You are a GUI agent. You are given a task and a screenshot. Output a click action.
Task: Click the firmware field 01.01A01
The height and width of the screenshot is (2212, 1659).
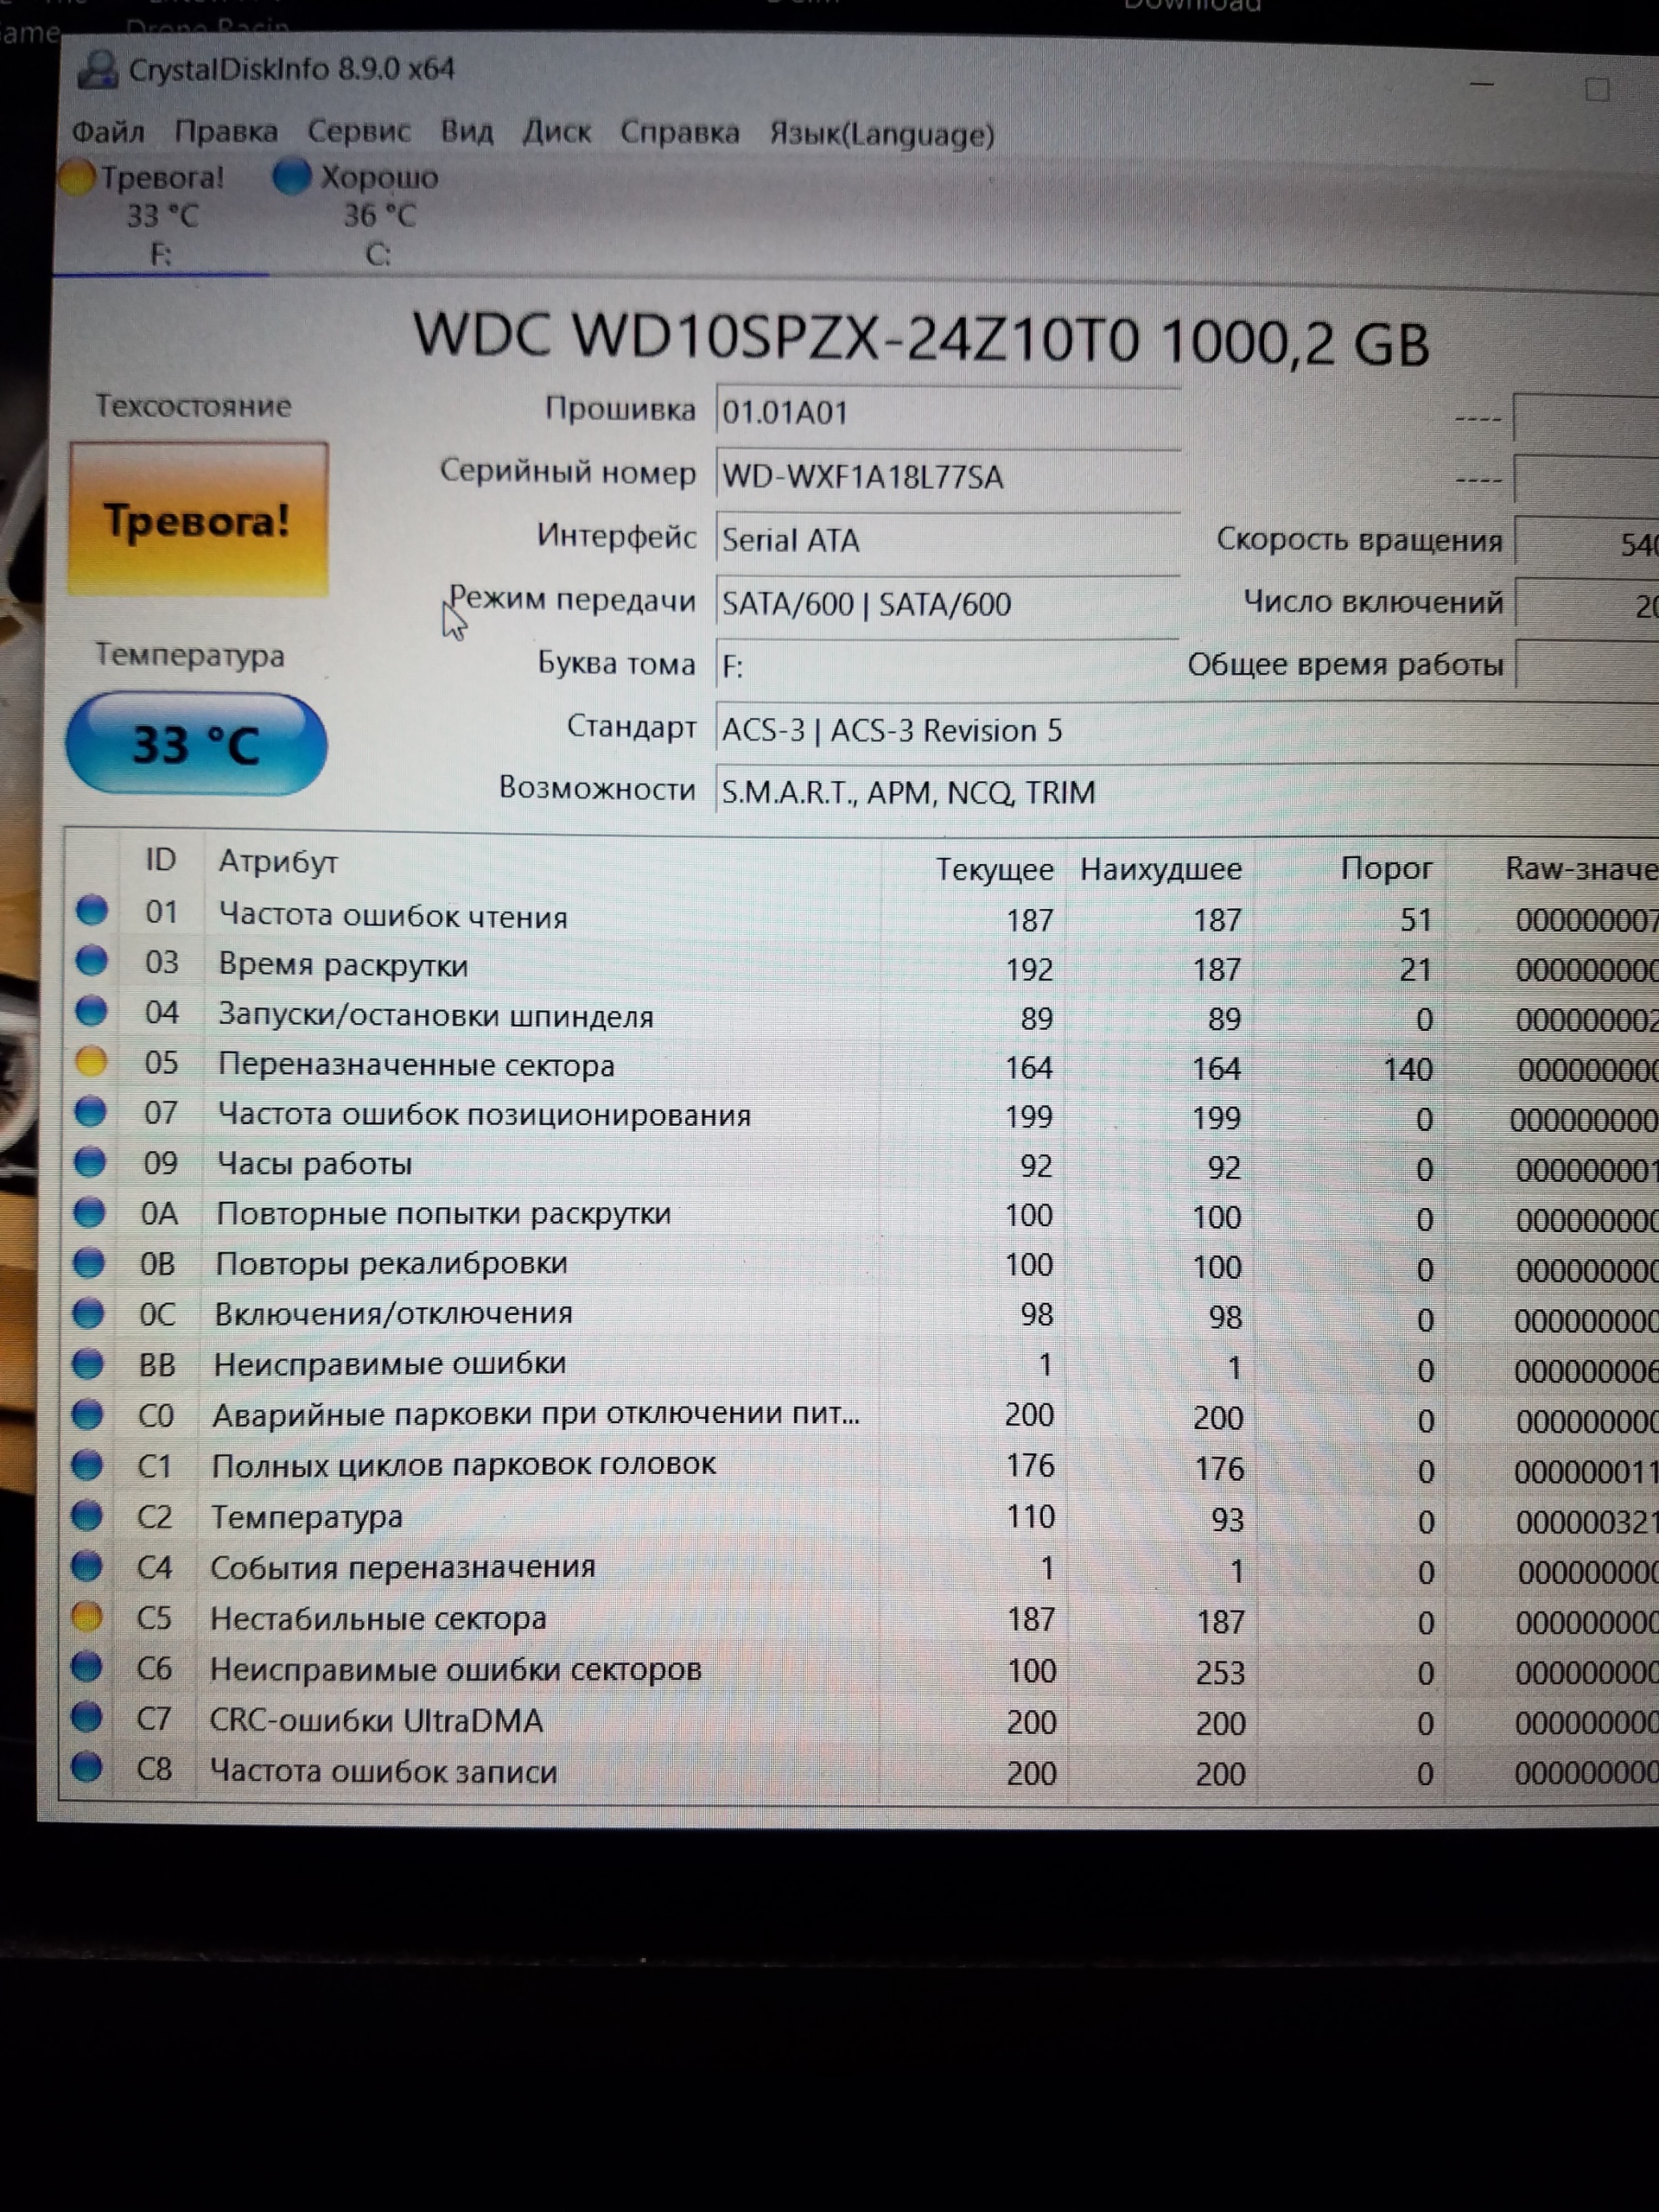click(947, 413)
